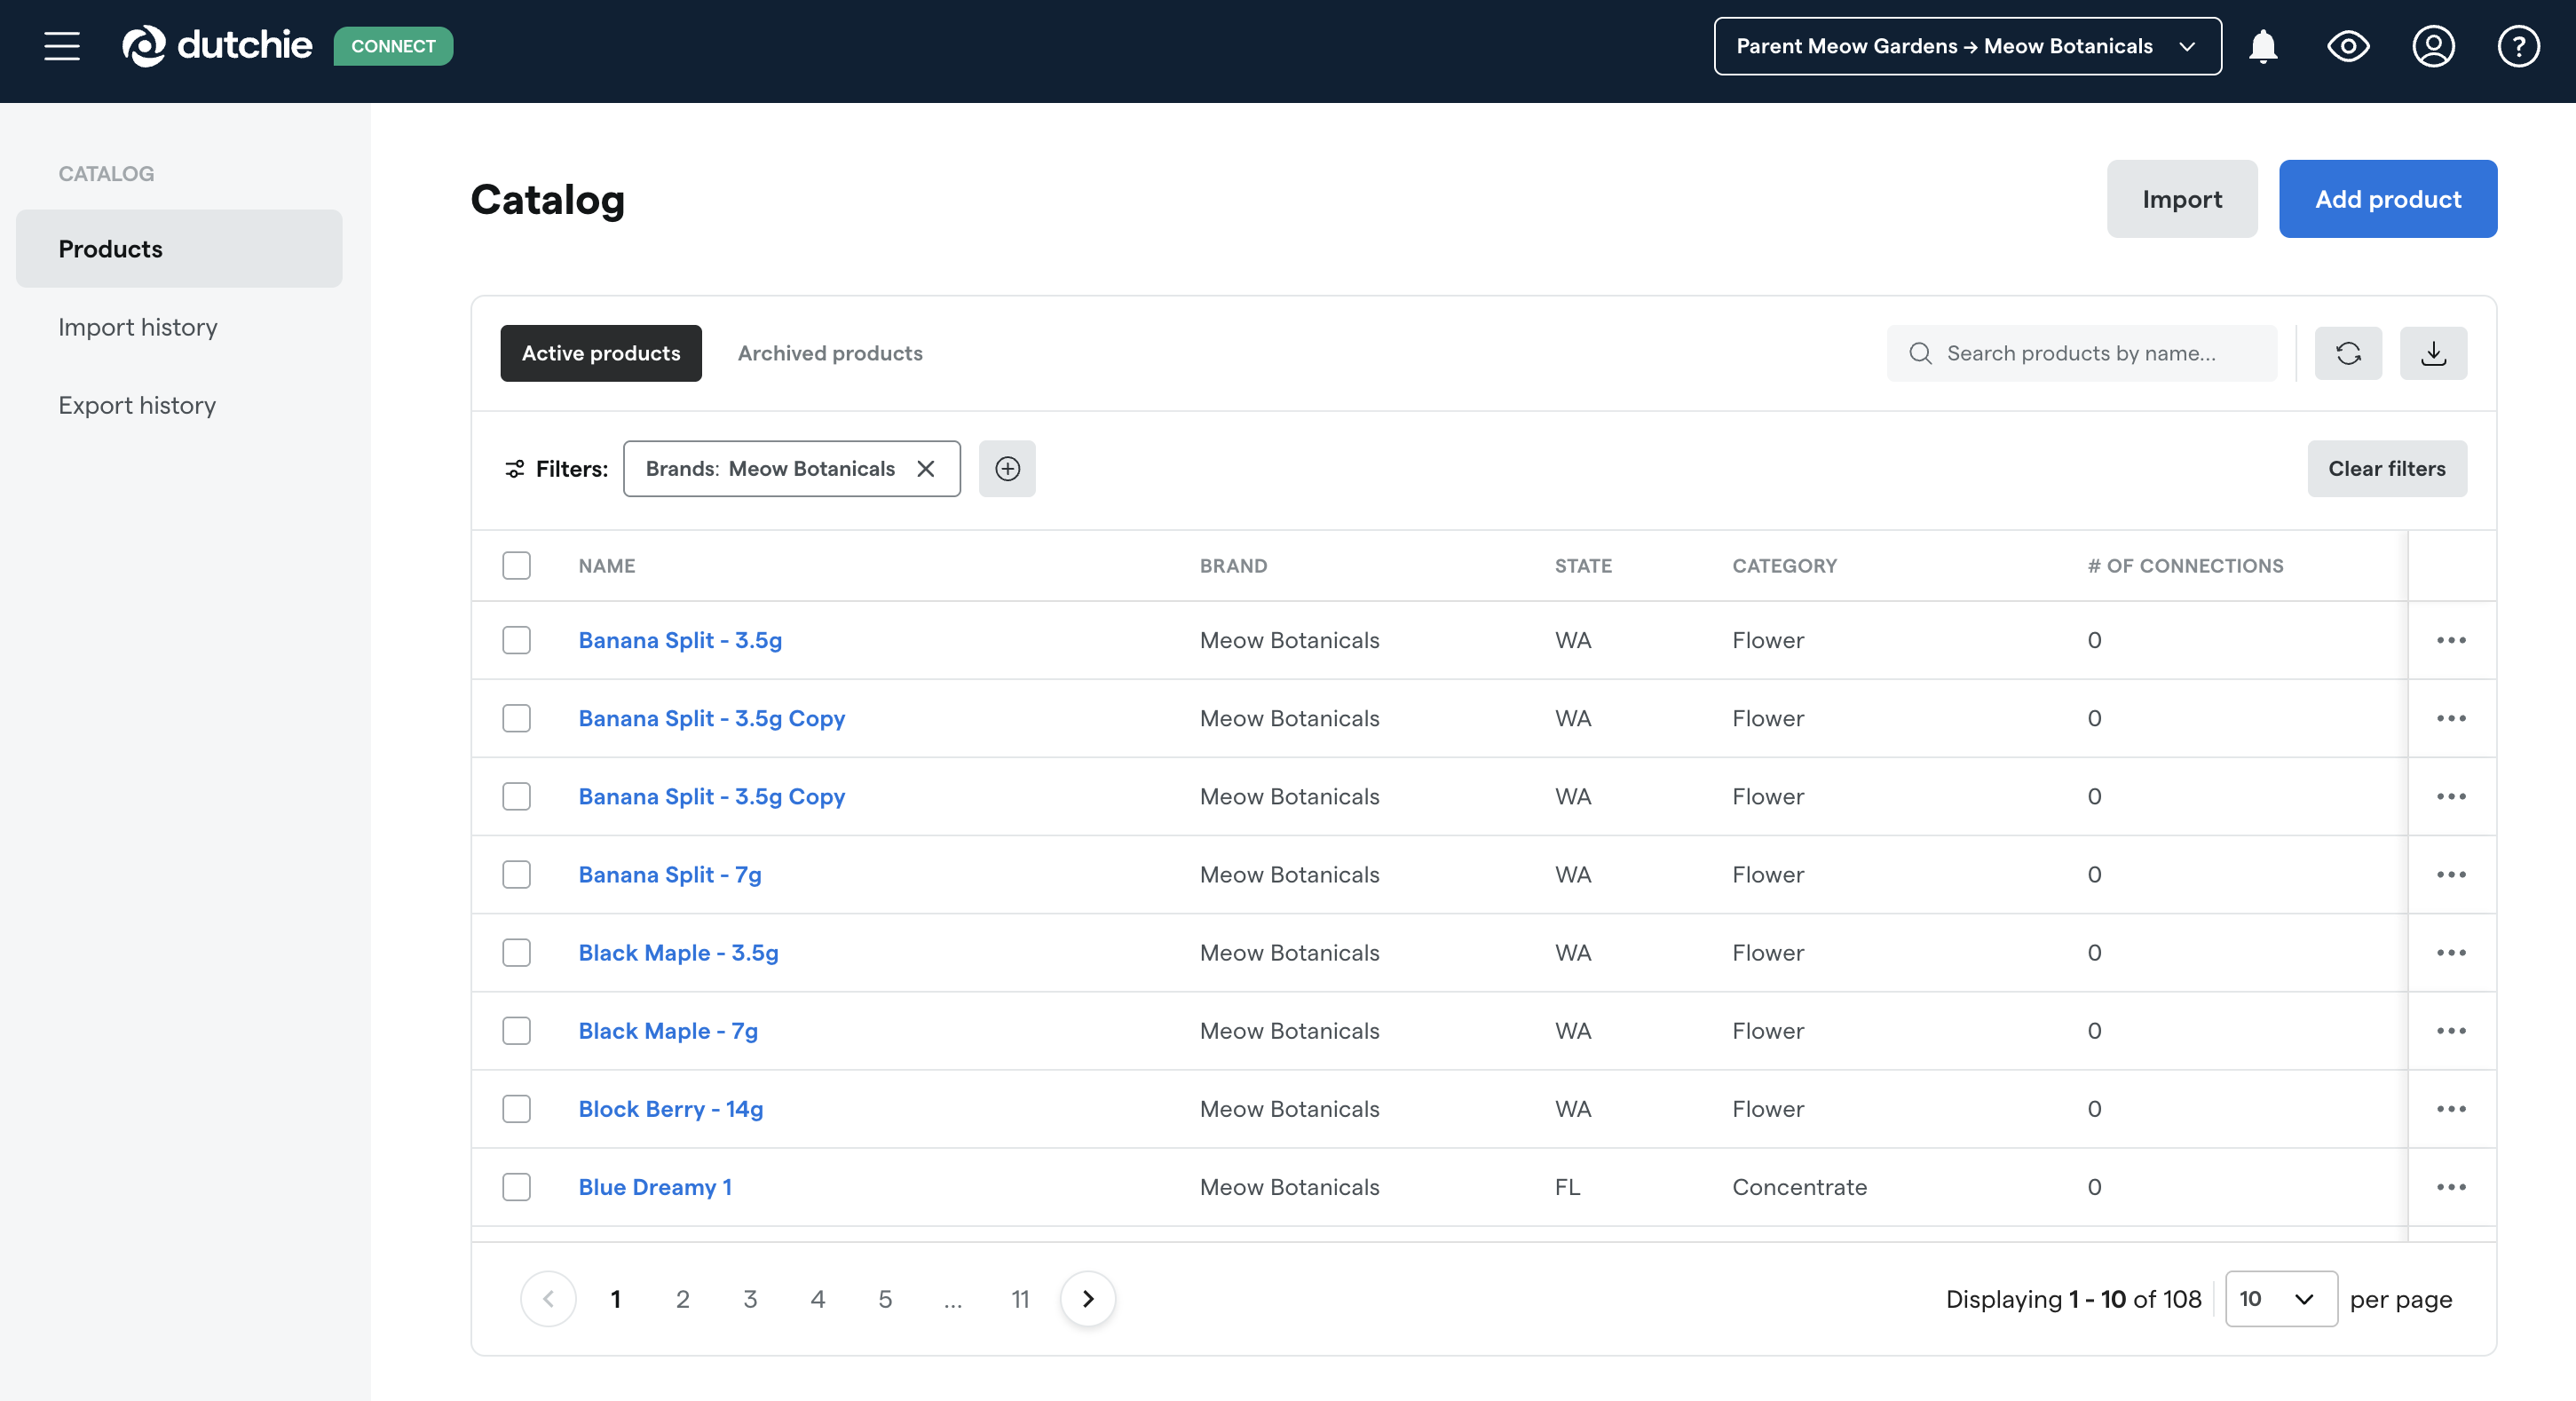Click the CATEGORY column header
The width and height of the screenshot is (2576, 1401).
click(1785, 566)
